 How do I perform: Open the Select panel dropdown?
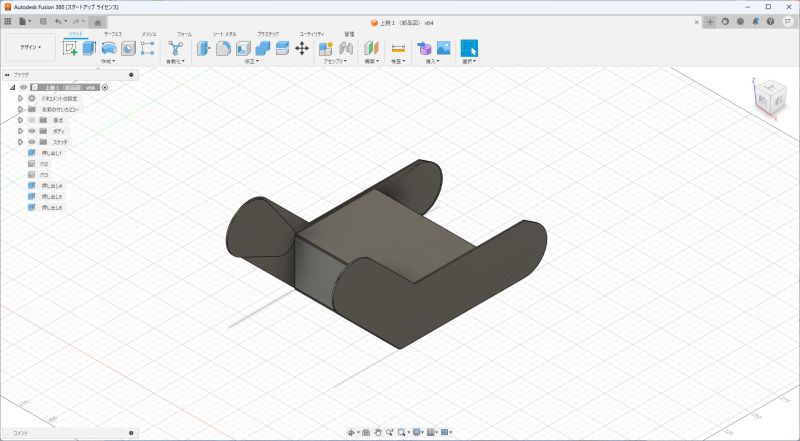tap(468, 61)
